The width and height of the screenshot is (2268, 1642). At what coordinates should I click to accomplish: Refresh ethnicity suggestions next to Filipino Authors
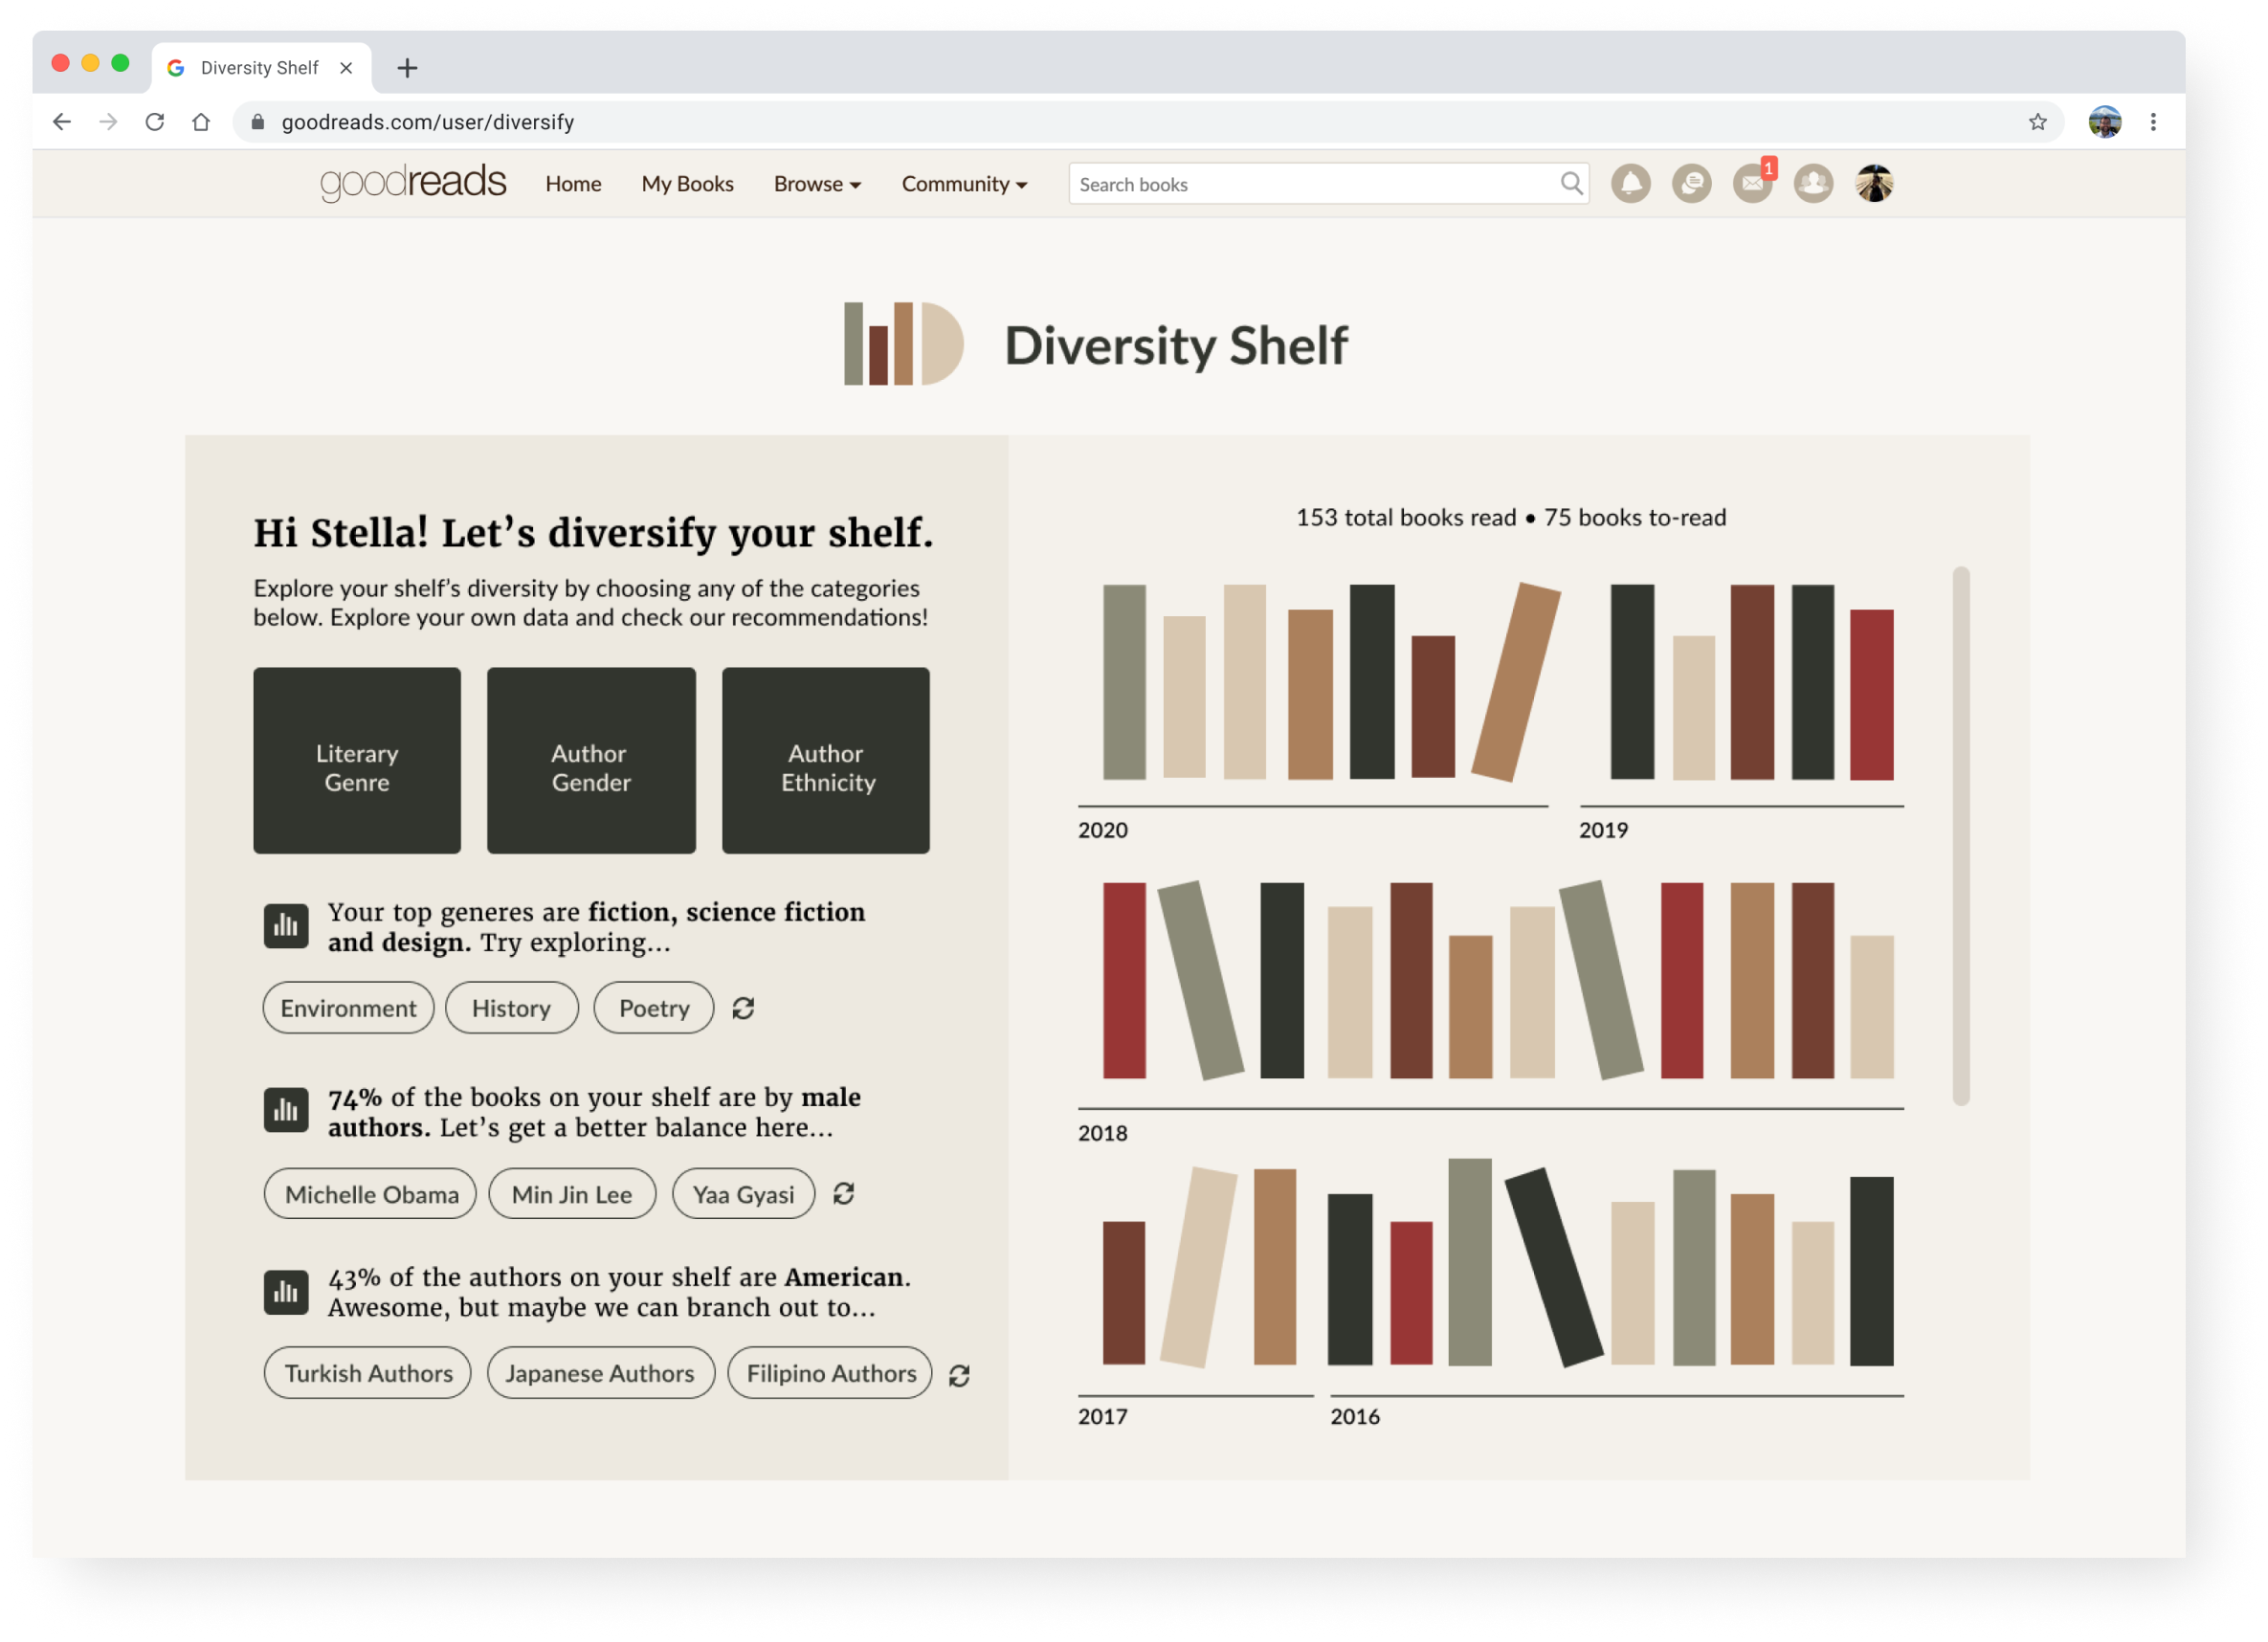click(x=959, y=1375)
